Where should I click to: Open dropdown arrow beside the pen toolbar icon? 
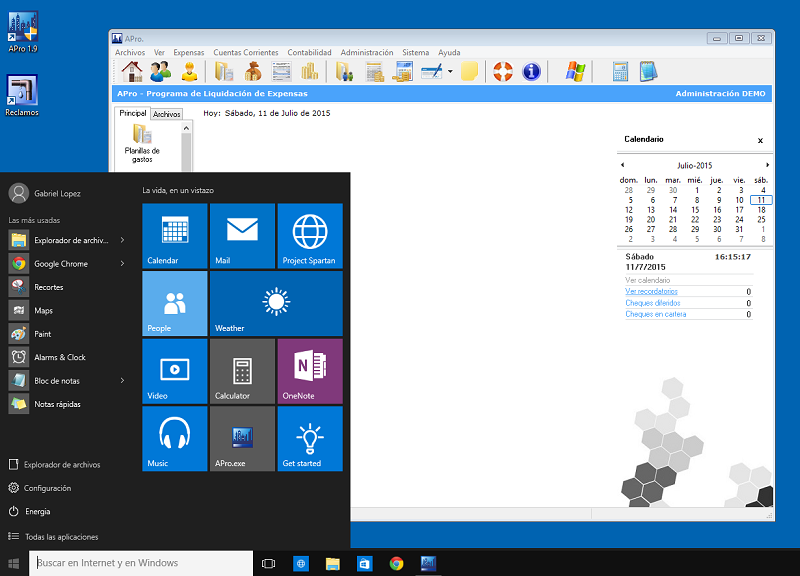pyautogui.click(x=450, y=72)
